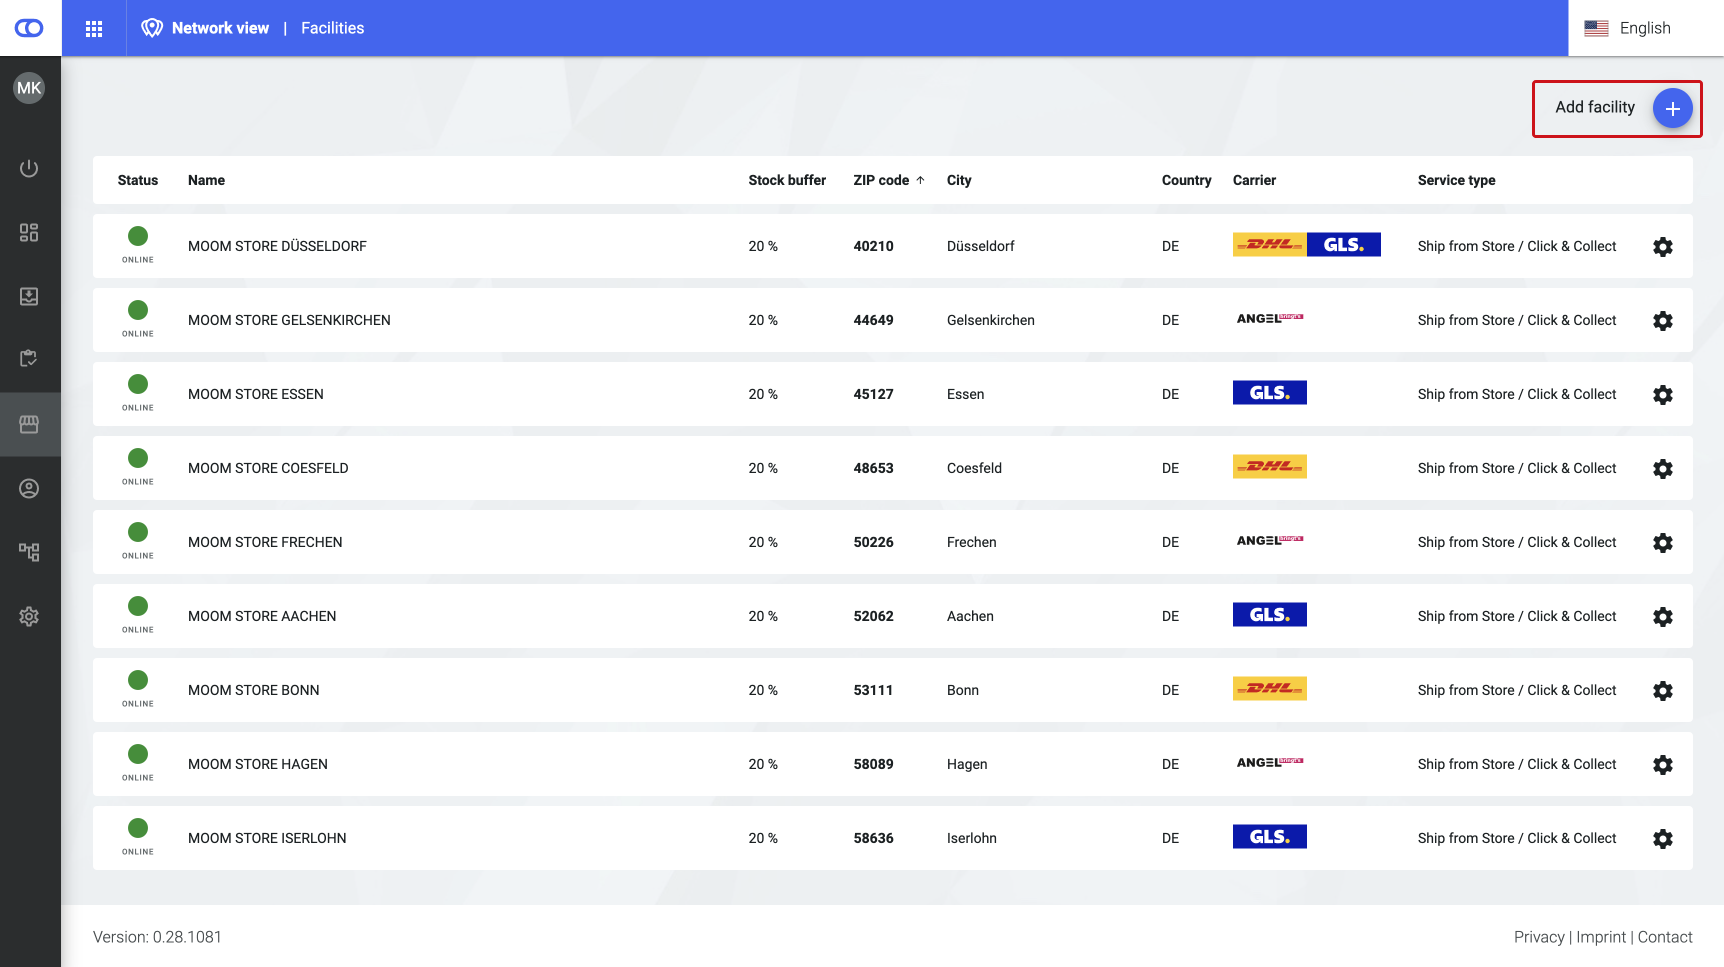This screenshot has height=967, width=1724.
Task: Open the dashboard tiles sidebar icon
Action: [29, 232]
